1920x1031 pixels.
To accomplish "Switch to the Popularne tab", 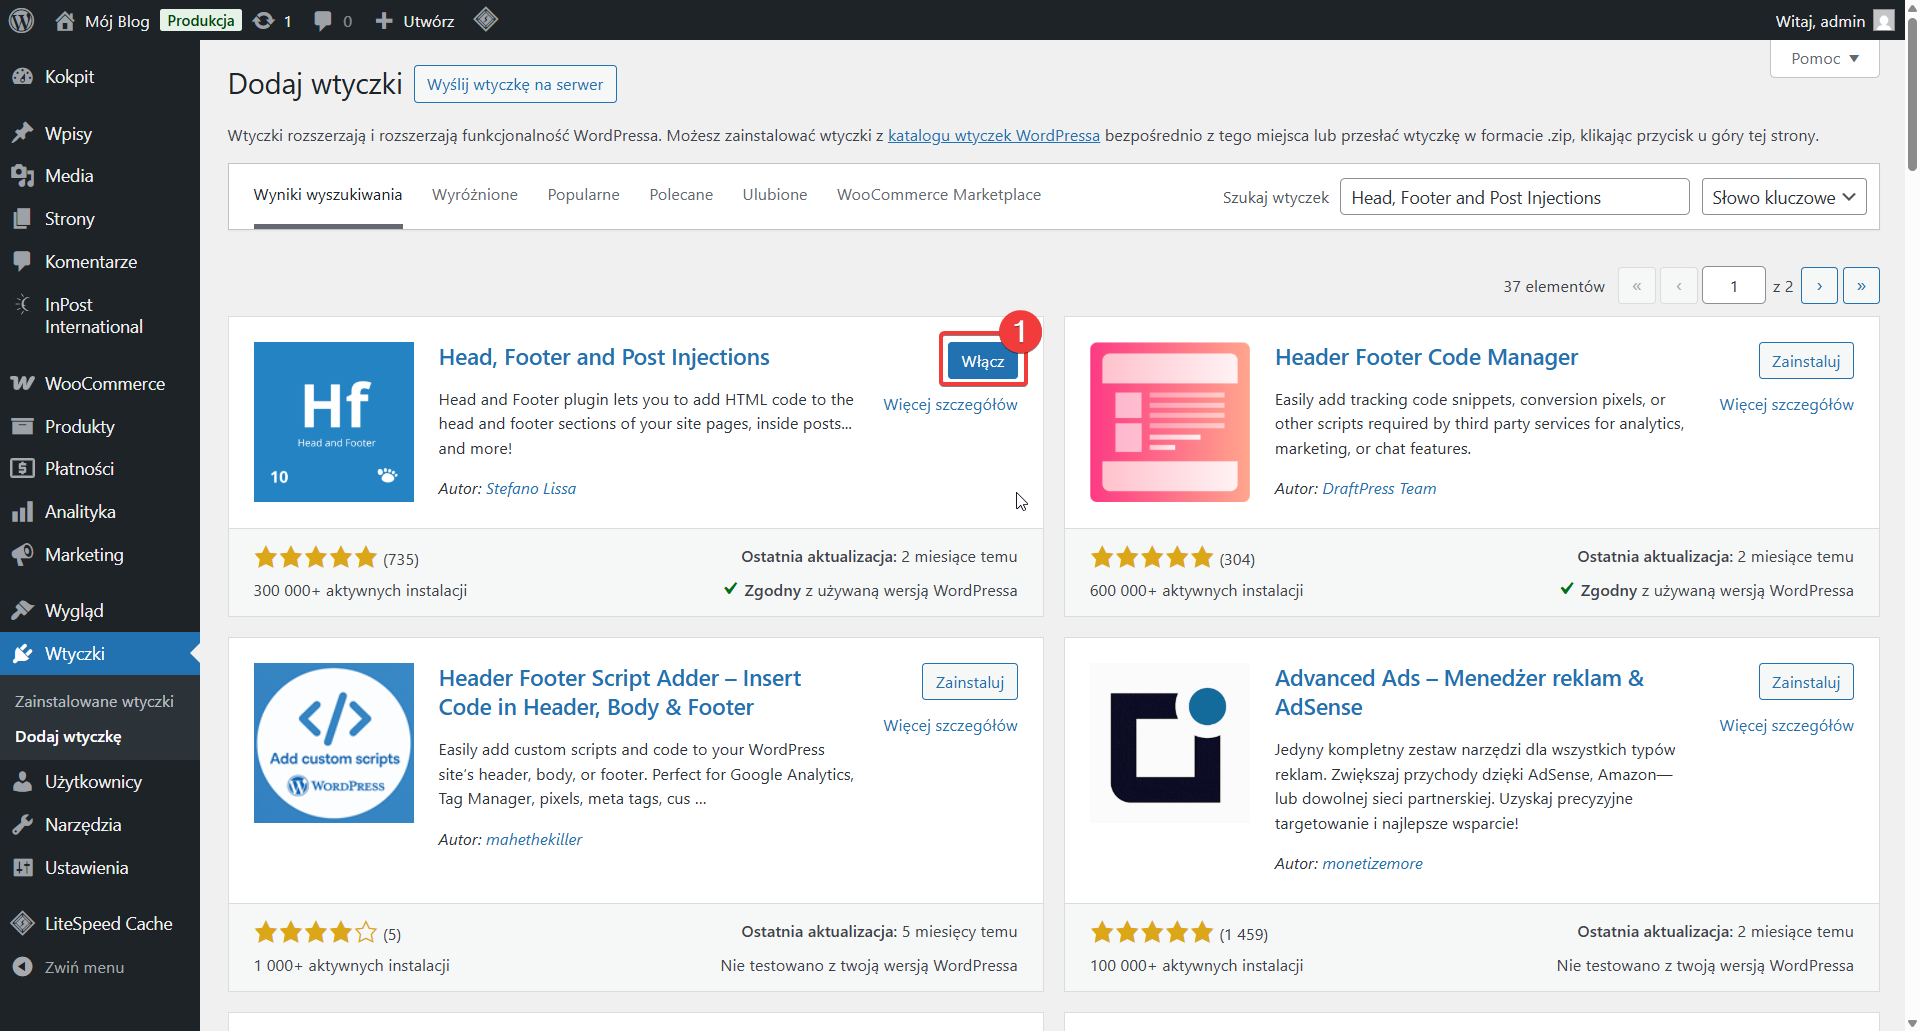I will click(584, 195).
